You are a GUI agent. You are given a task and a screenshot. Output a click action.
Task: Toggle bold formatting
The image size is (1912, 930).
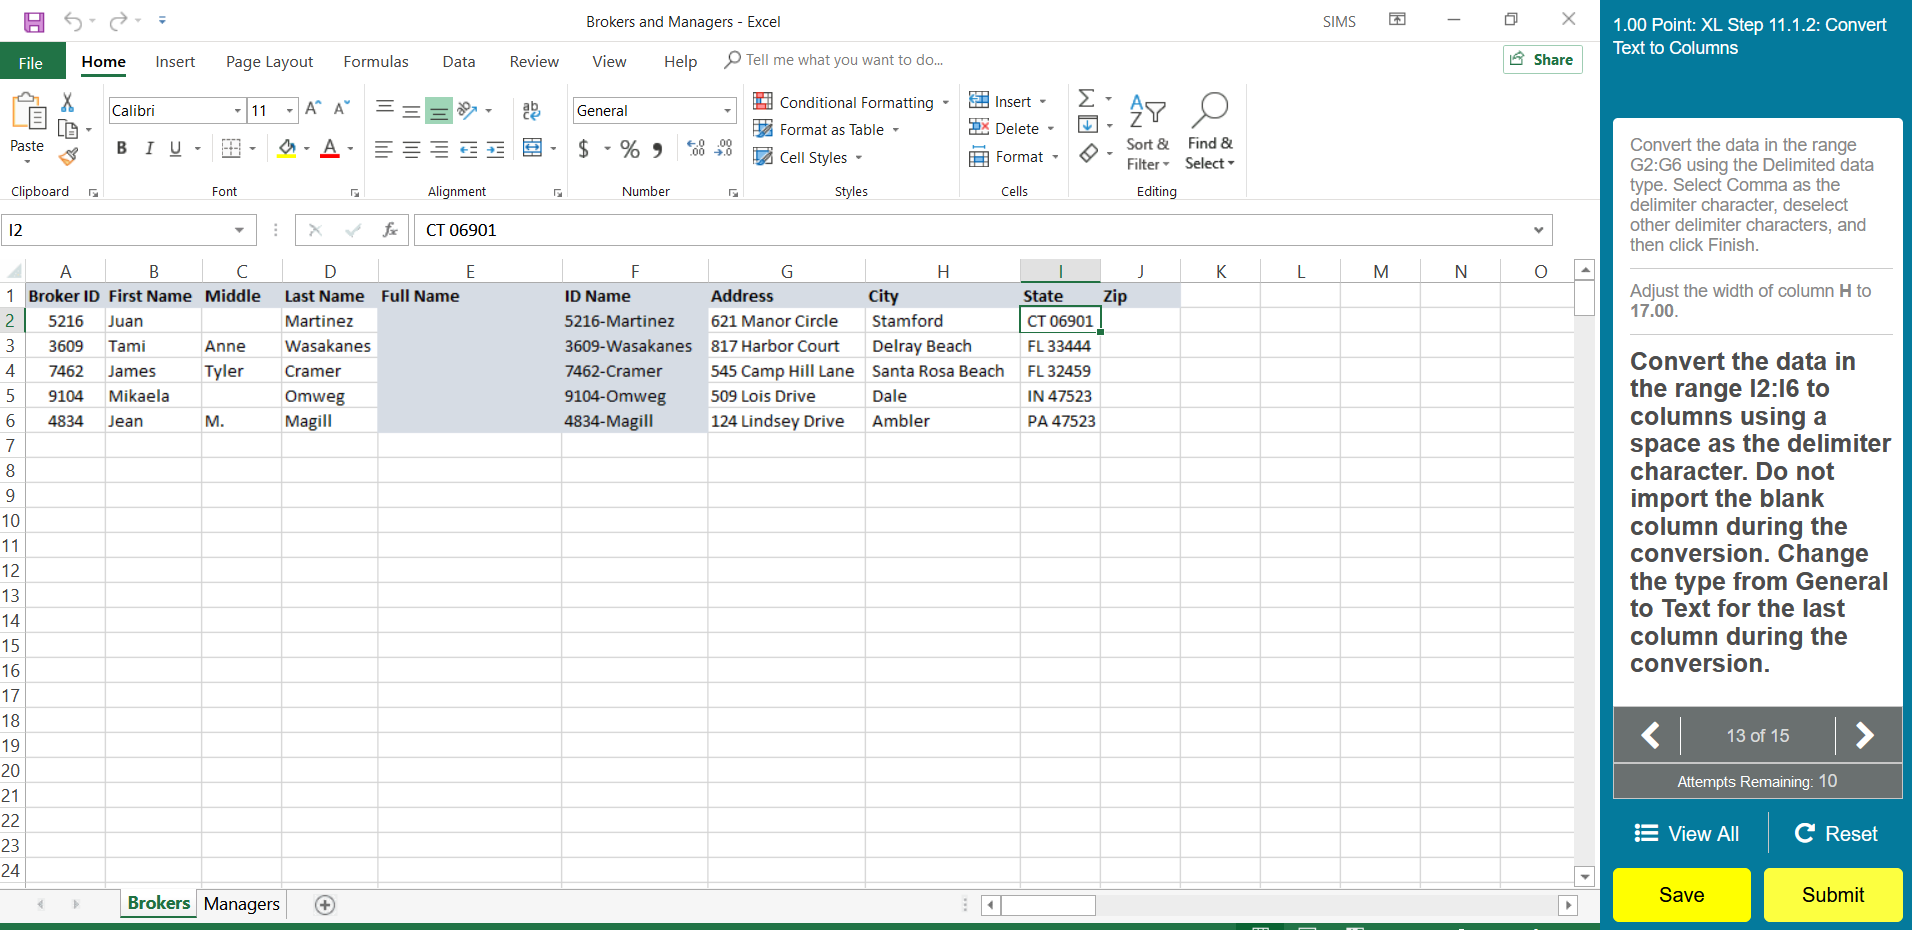121,148
